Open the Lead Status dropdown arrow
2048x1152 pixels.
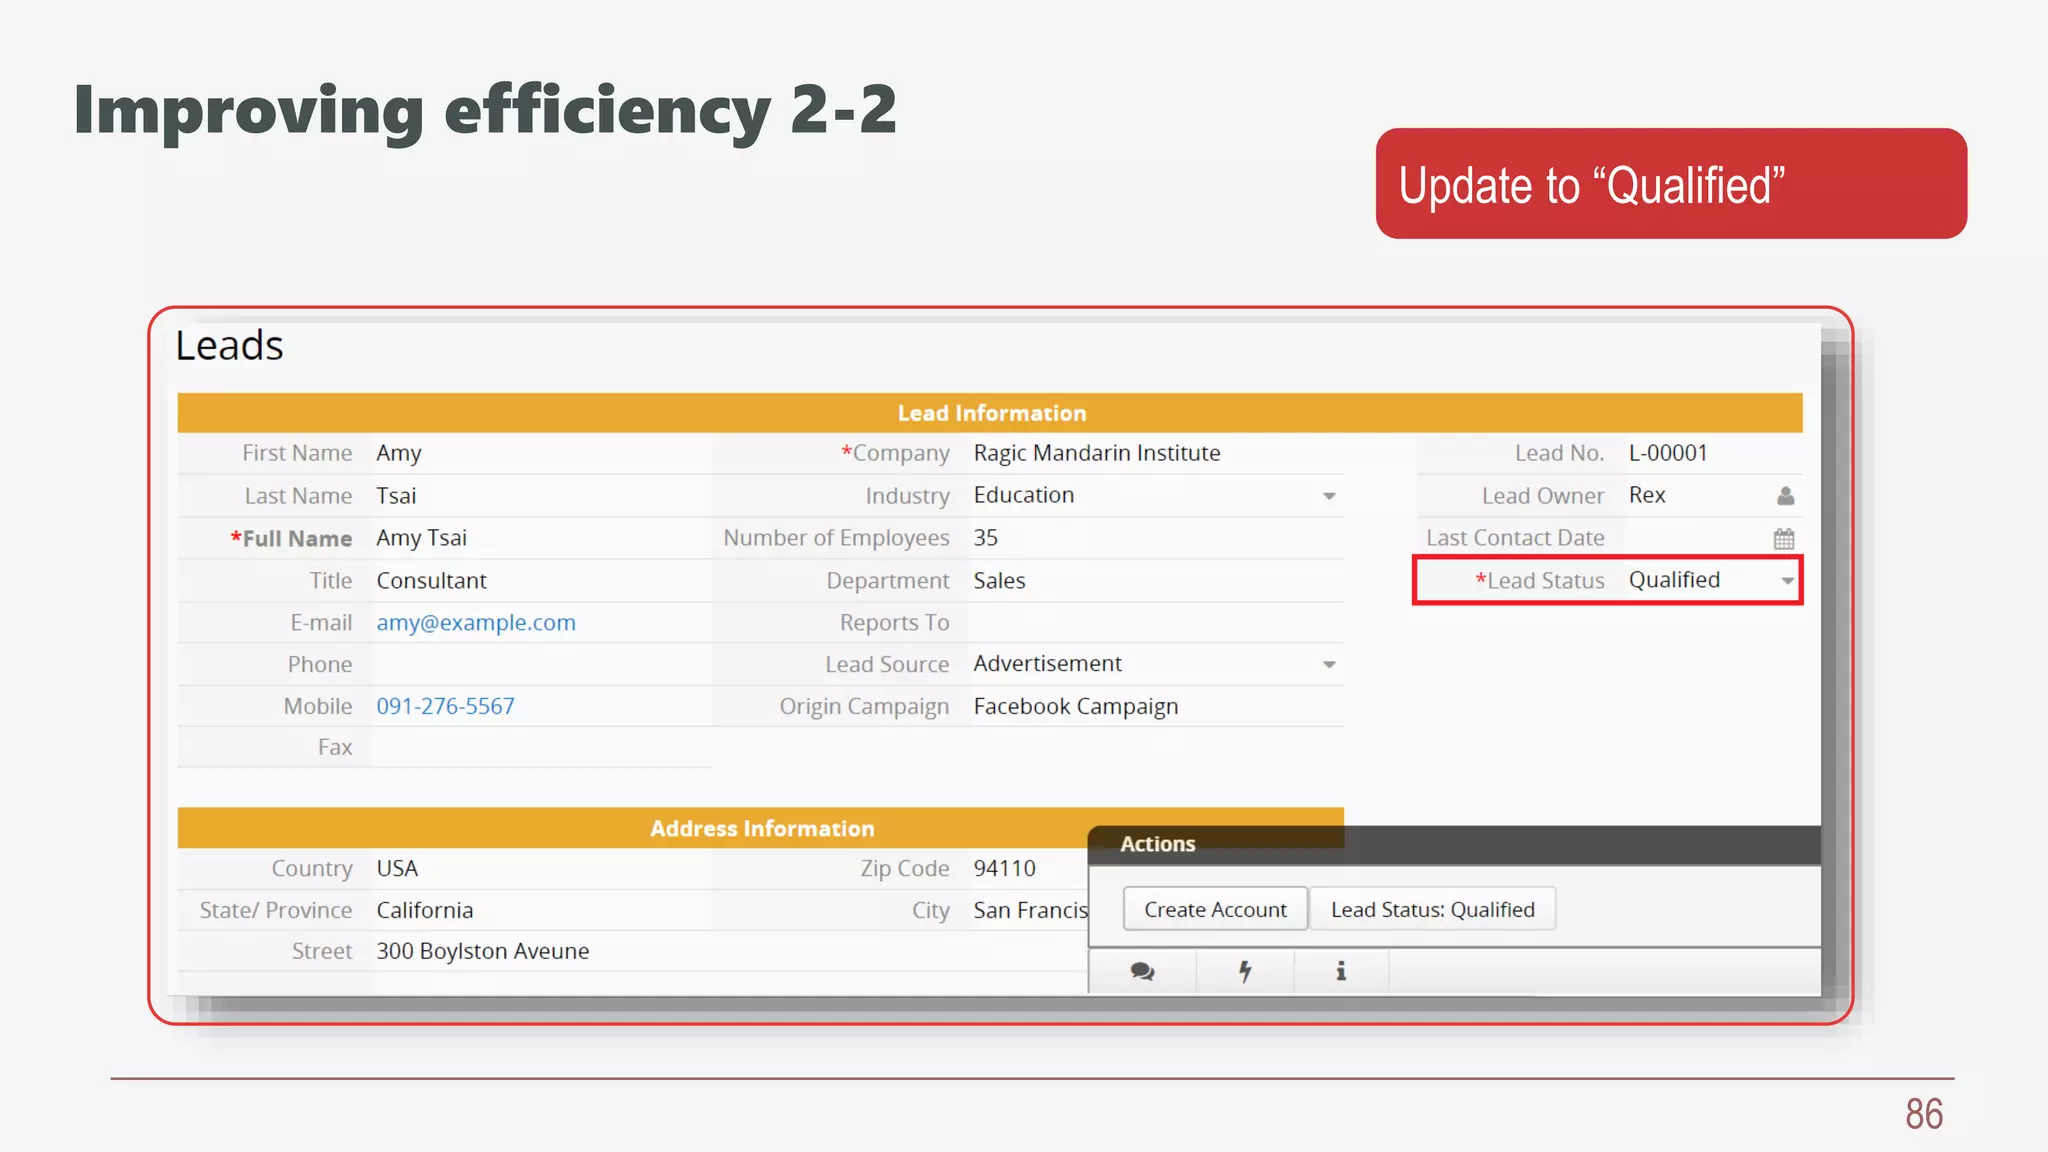coord(1787,581)
